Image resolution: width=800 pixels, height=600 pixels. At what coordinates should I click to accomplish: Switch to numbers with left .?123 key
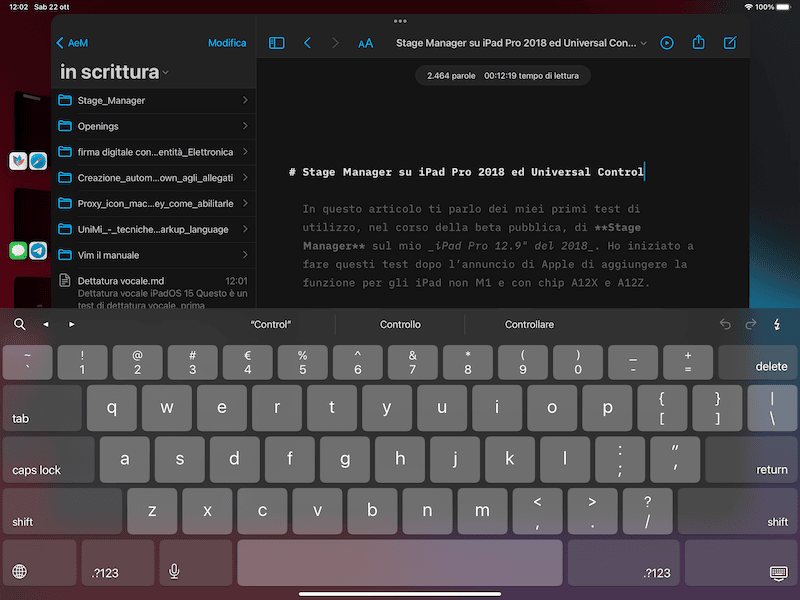118,563
